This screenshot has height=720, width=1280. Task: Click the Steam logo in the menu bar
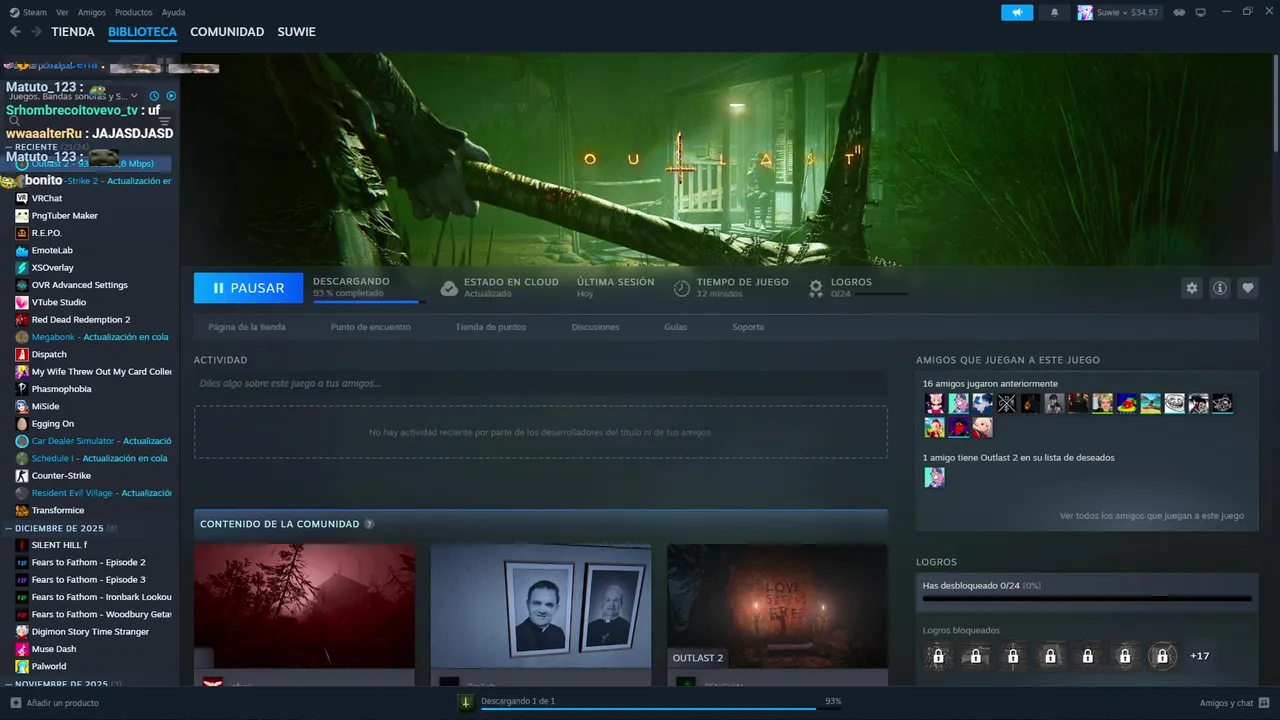click(14, 12)
